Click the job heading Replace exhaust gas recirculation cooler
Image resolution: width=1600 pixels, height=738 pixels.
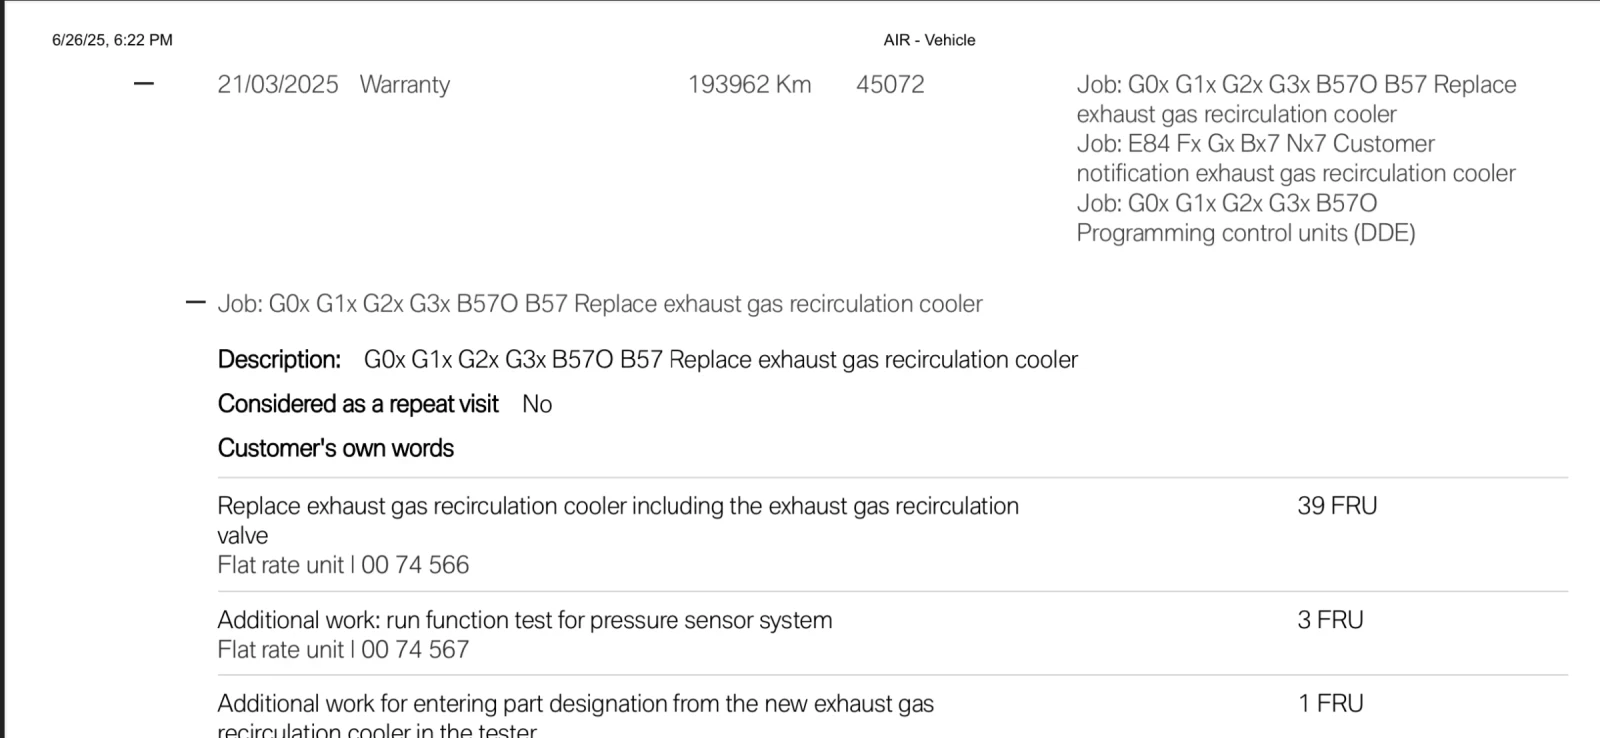coord(600,304)
